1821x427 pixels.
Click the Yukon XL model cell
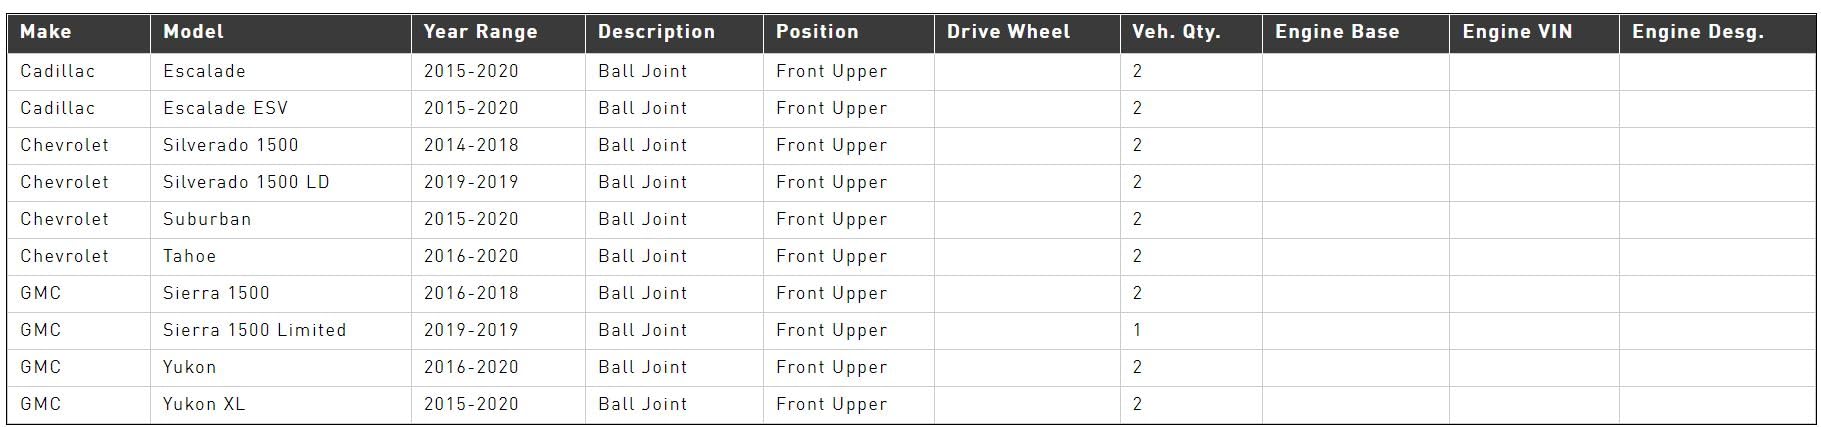204,404
